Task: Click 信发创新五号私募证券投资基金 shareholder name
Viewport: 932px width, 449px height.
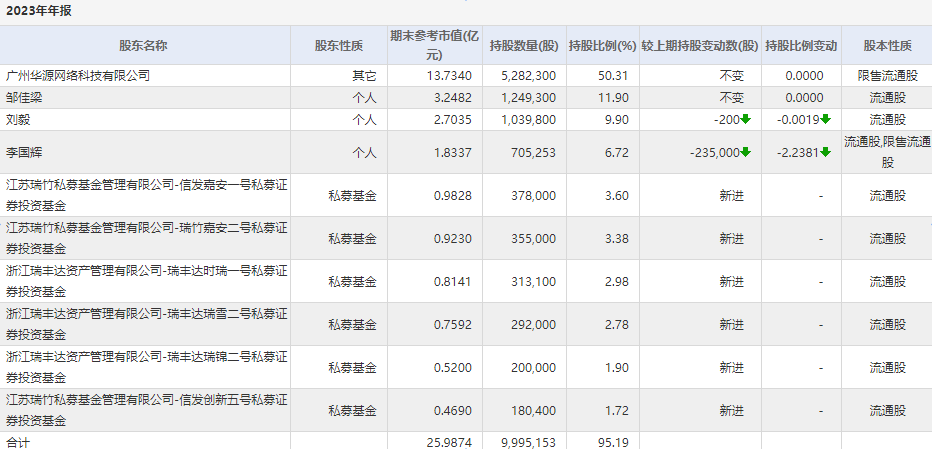Action: point(147,410)
